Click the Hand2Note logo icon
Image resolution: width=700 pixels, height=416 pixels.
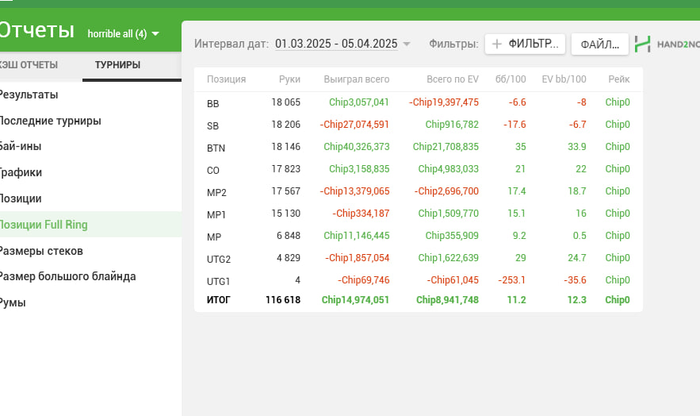click(643, 44)
